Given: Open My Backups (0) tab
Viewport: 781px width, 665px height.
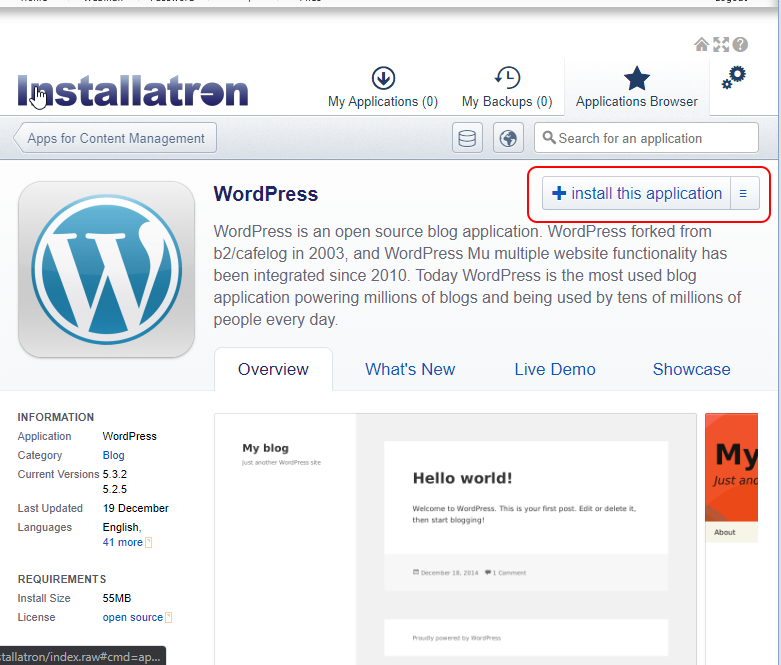Looking at the screenshot, I should pos(507,88).
